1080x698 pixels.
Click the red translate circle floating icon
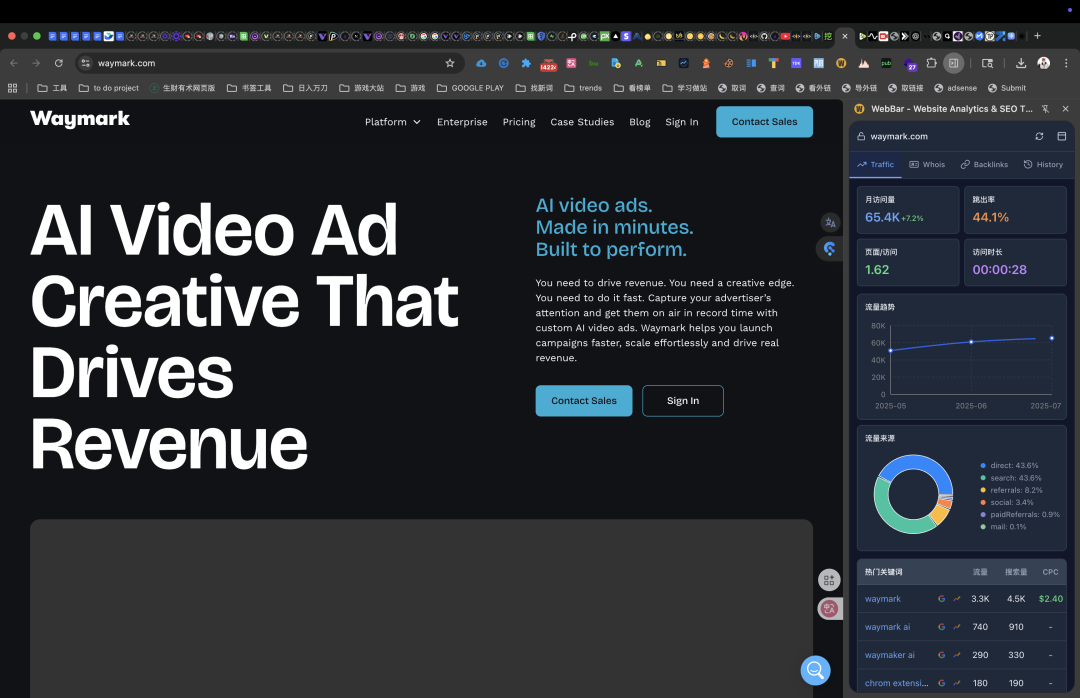coord(829,608)
